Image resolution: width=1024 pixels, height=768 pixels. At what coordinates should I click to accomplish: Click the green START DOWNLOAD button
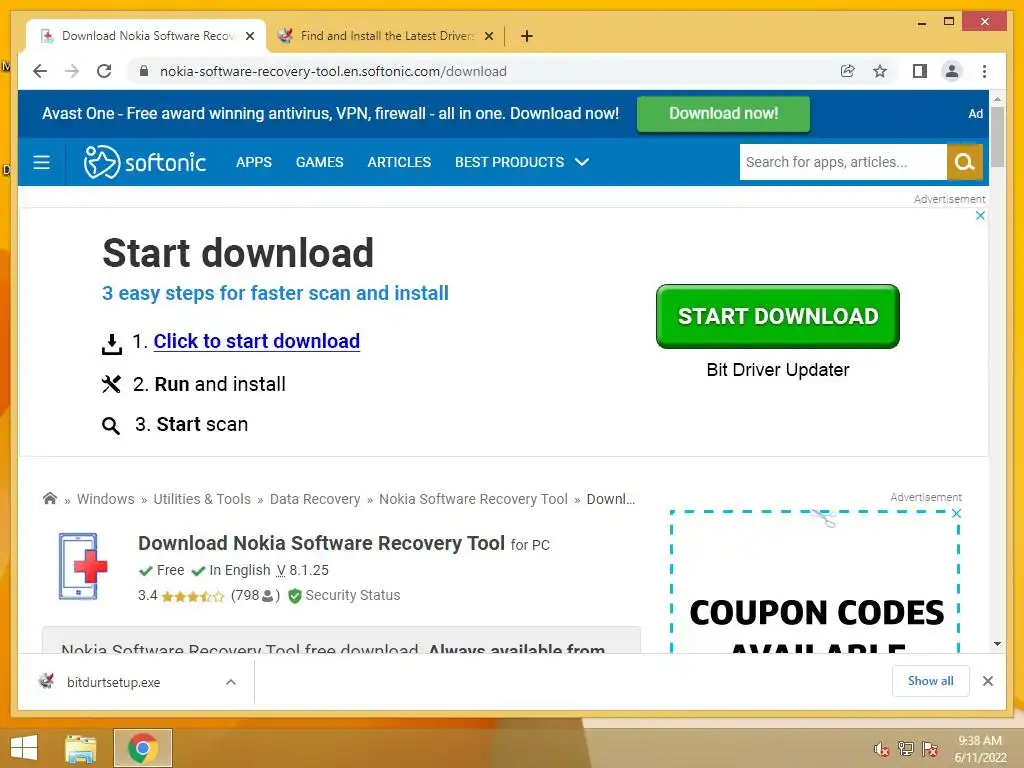pyautogui.click(x=778, y=316)
